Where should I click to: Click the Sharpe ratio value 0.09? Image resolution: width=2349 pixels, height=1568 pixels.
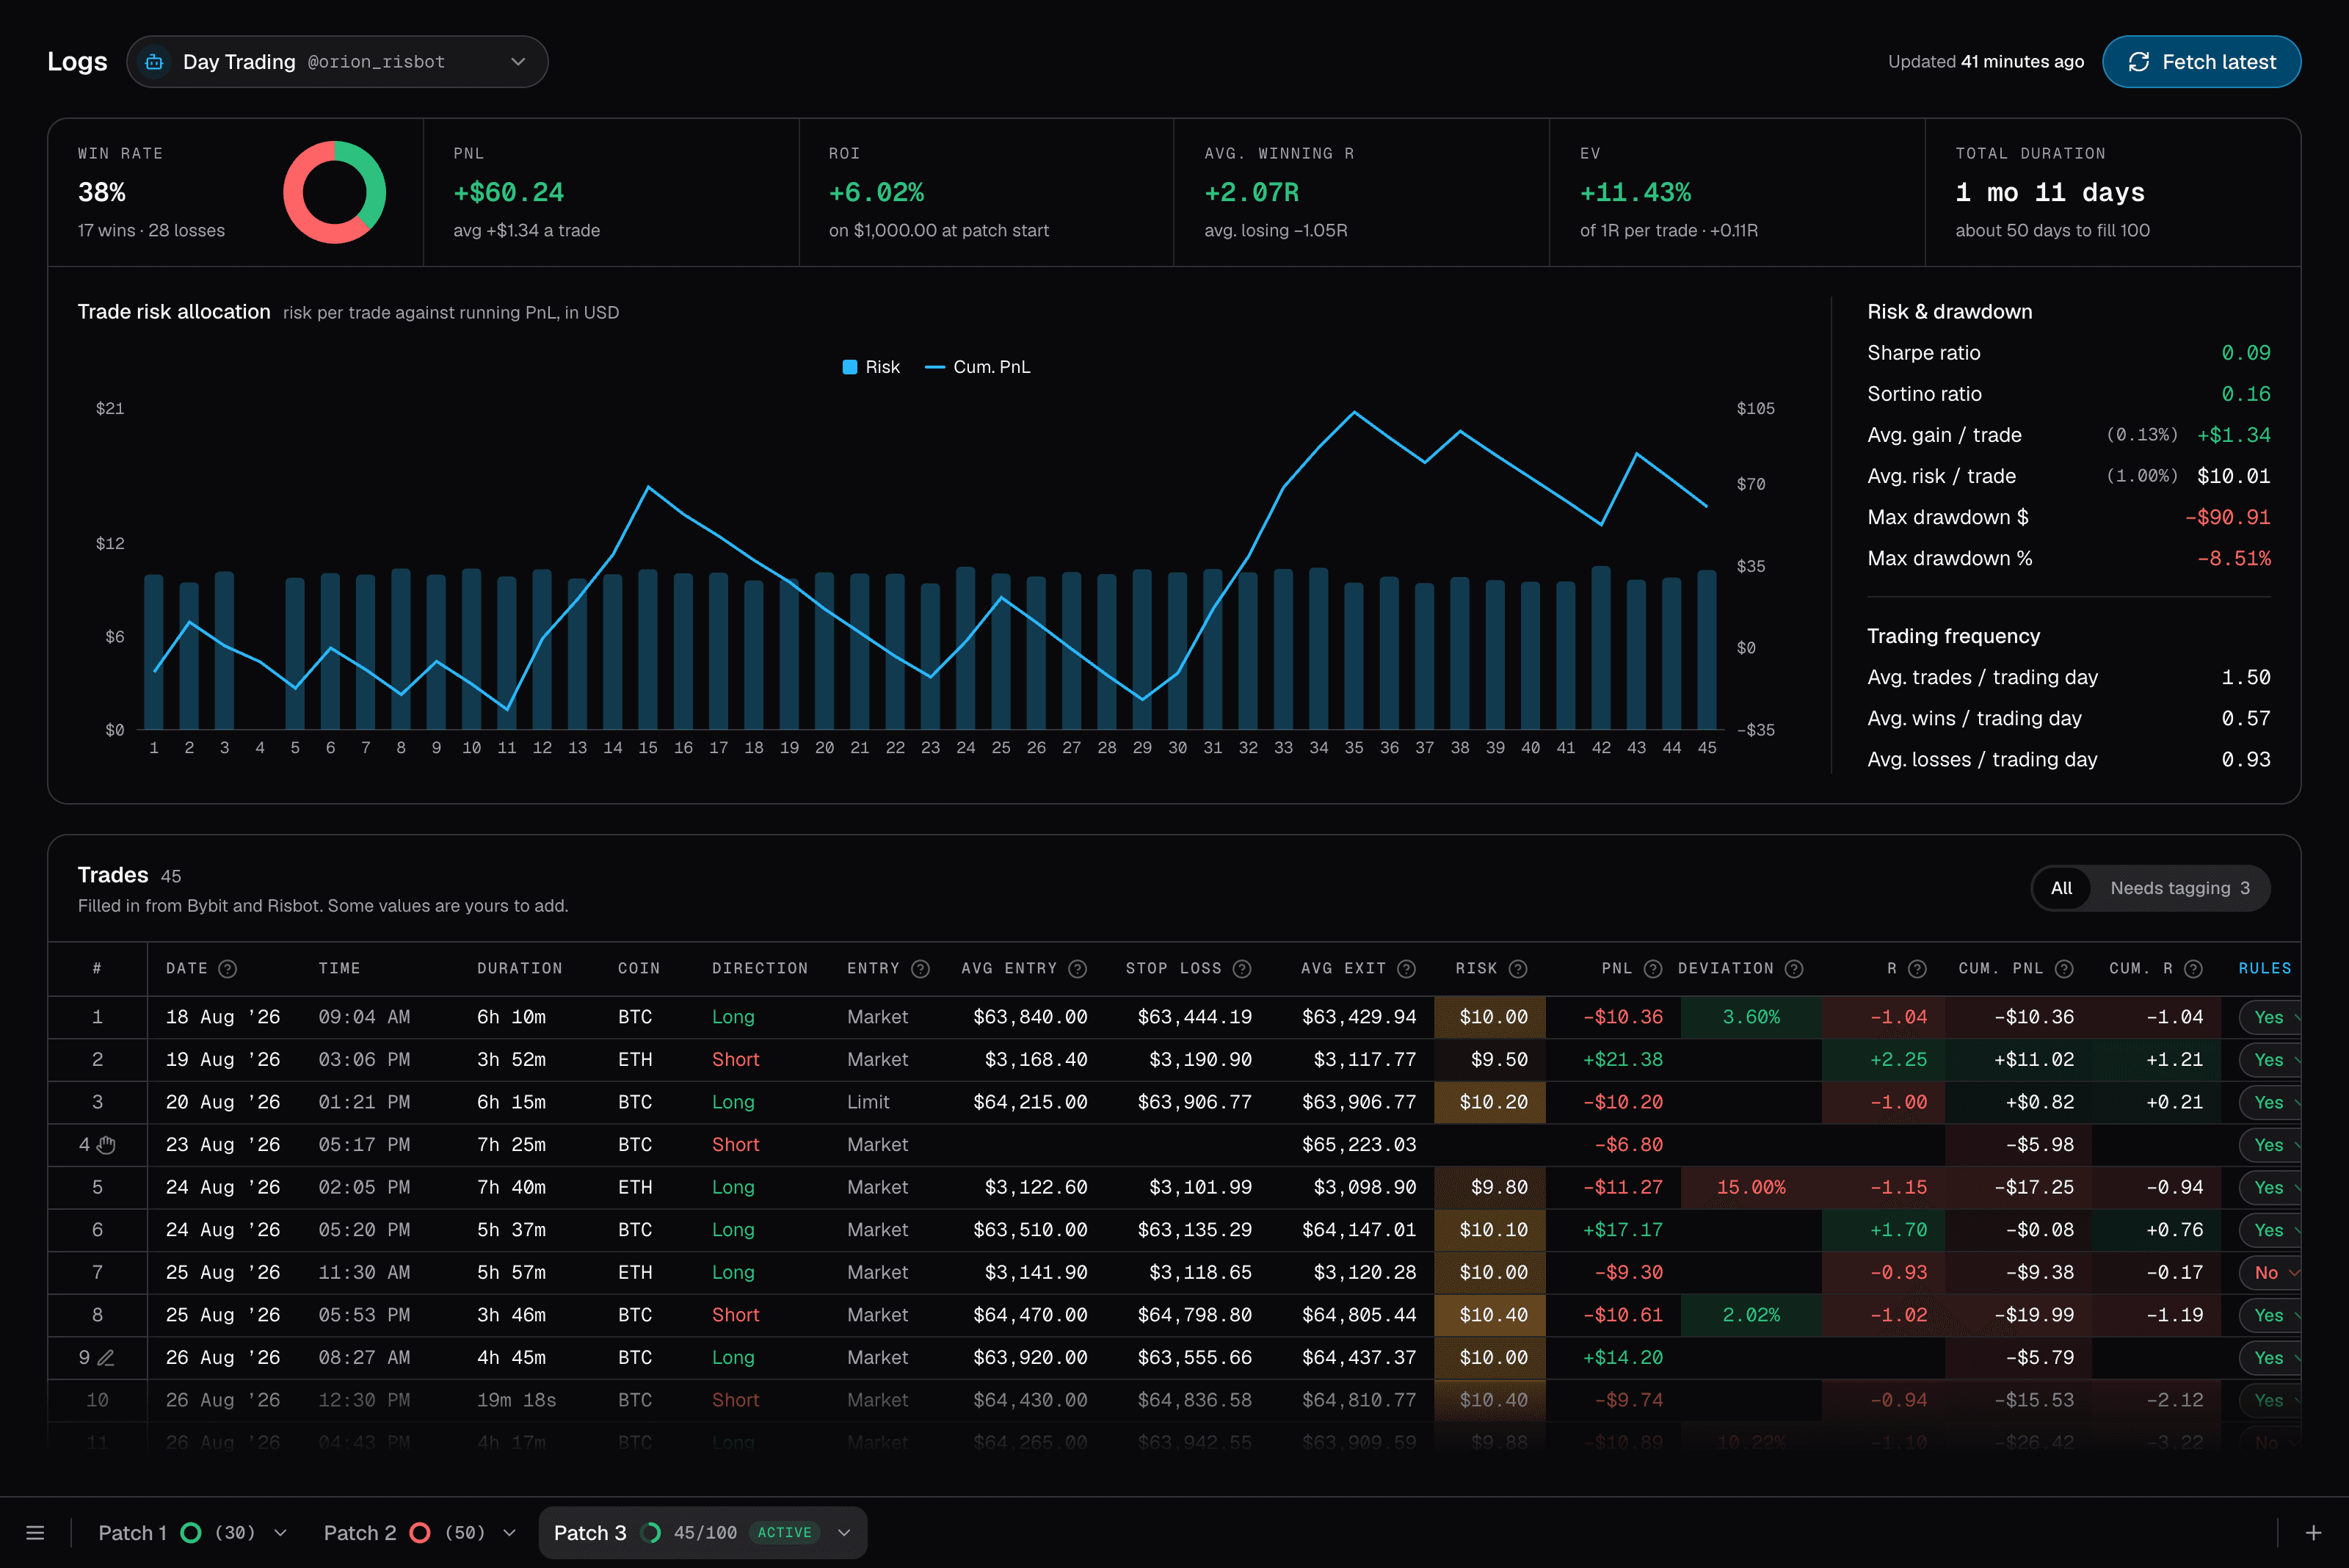point(2245,353)
